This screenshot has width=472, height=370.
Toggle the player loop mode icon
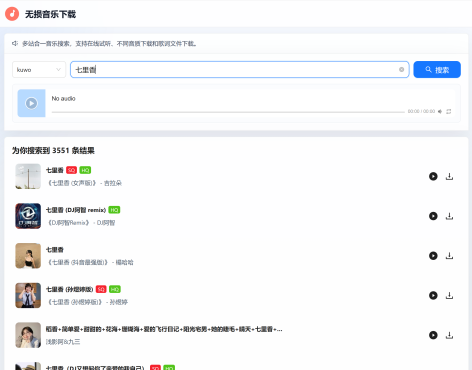point(449,111)
